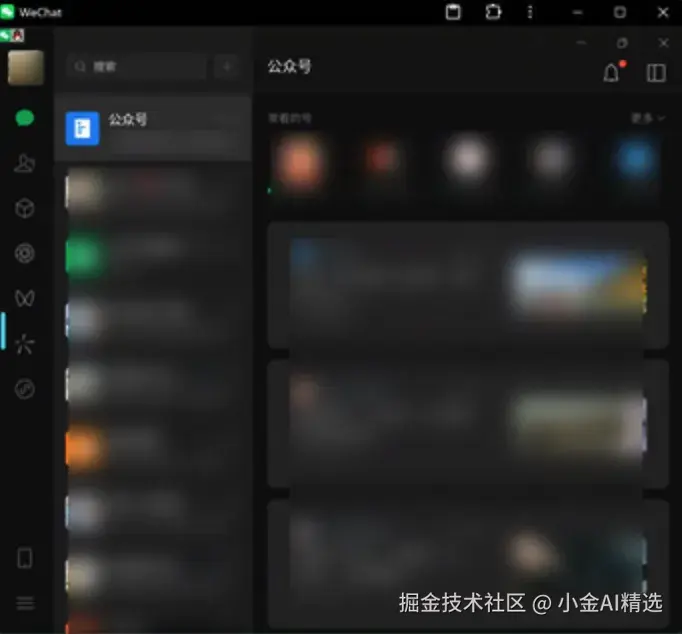
Task: Open the blue blurred account avatar
Action: [x=636, y=160]
